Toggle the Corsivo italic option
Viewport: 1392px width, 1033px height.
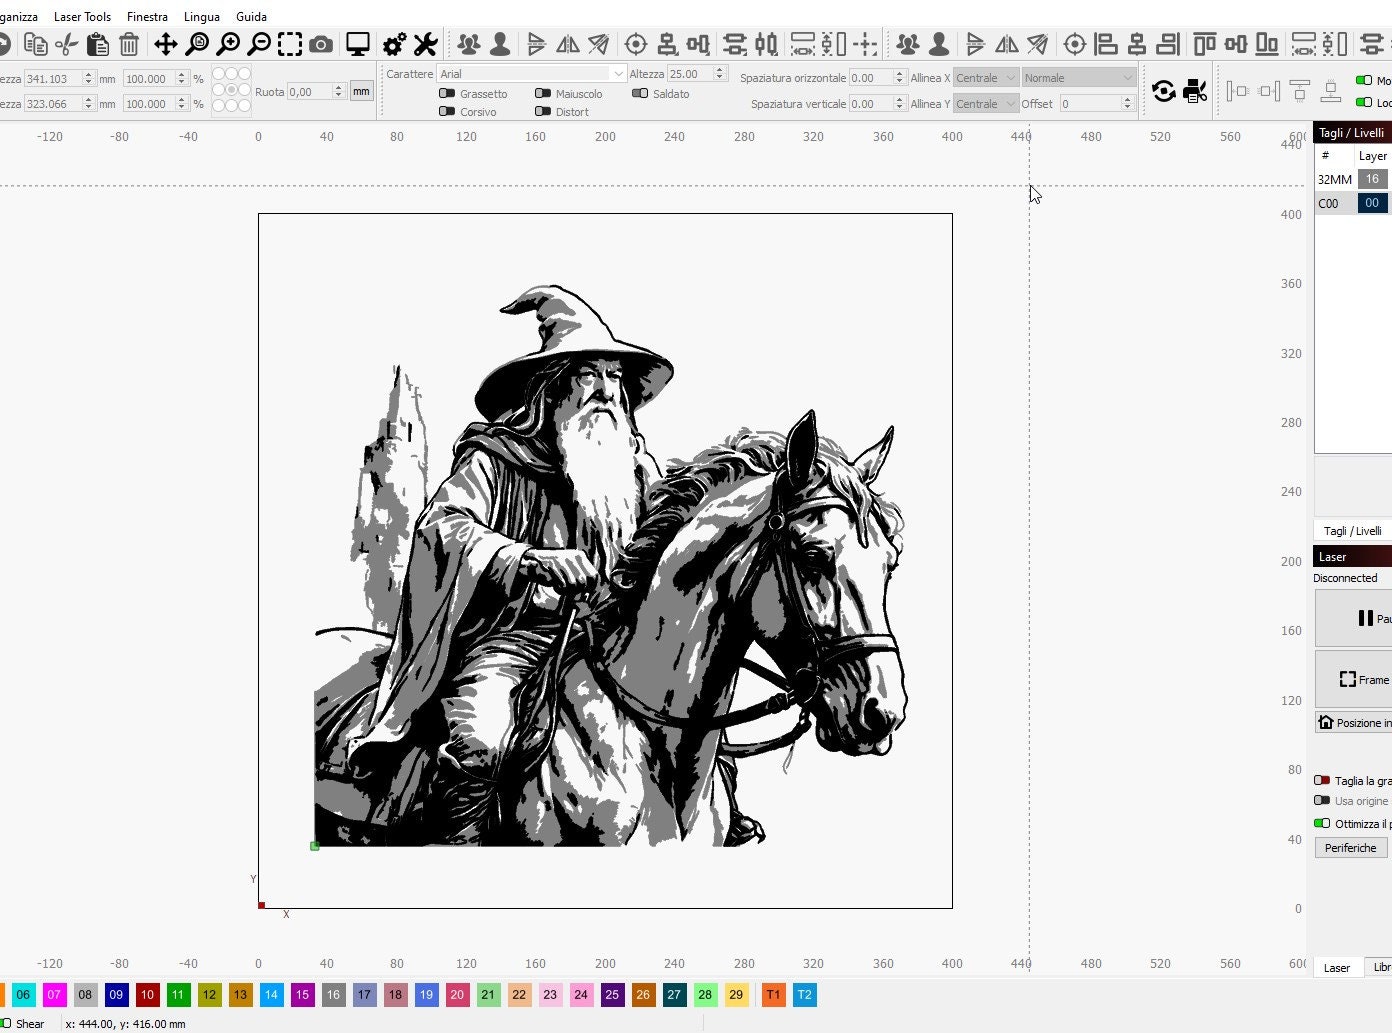[x=447, y=112]
